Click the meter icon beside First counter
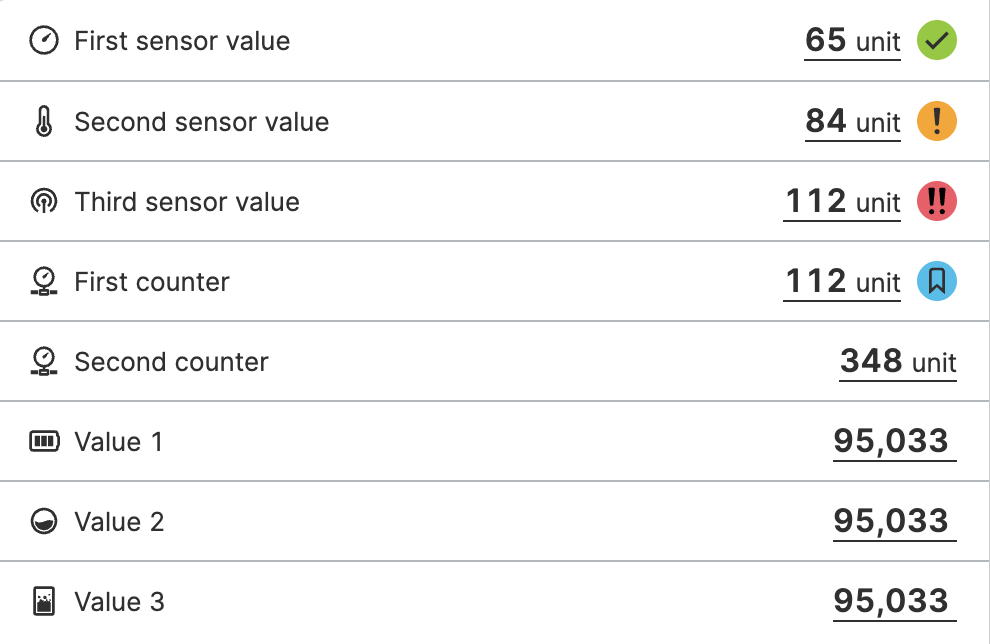The width and height of the screenshot is (990, 644). (x=44, y=282)
